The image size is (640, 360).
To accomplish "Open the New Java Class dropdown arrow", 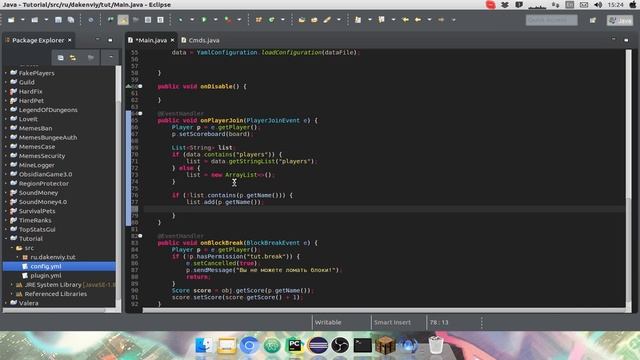I will point(282,20).
